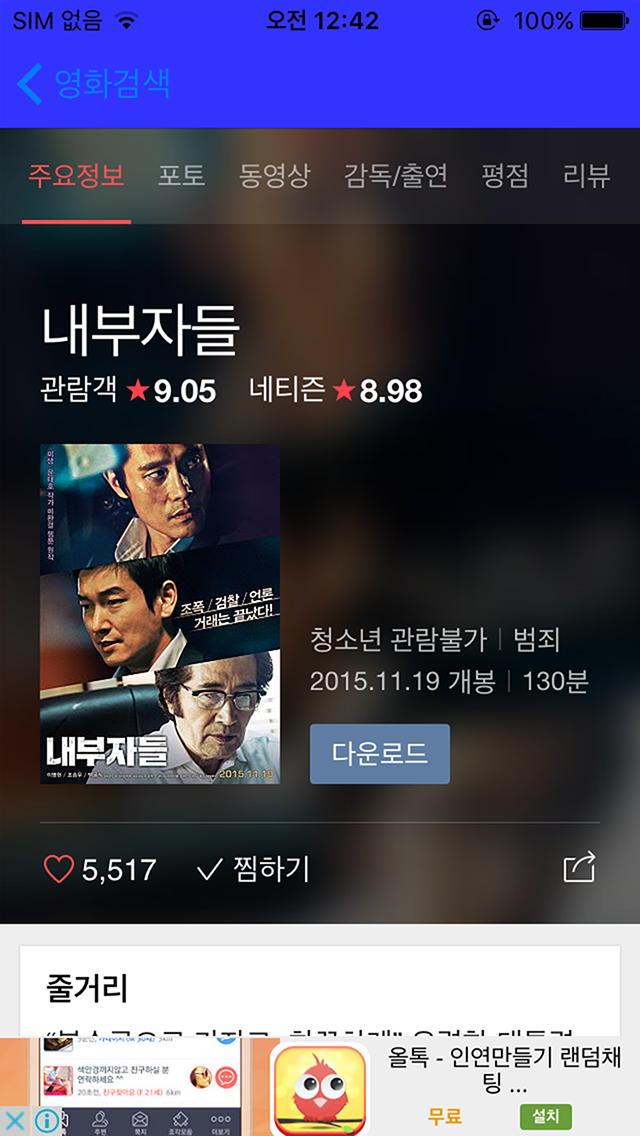Tap the share icon
The width and height of the screenshot is (640, 1136).
click(x=579, y=866)
